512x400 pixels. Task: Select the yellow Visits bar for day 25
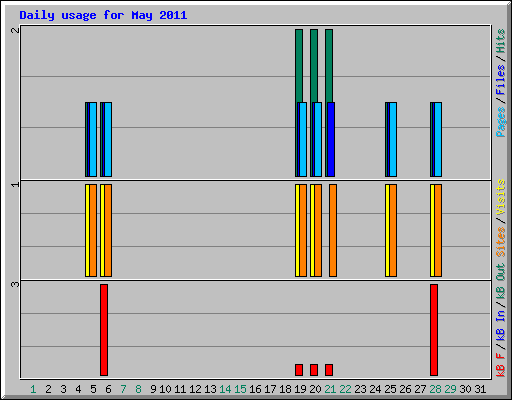coord(387,230)
